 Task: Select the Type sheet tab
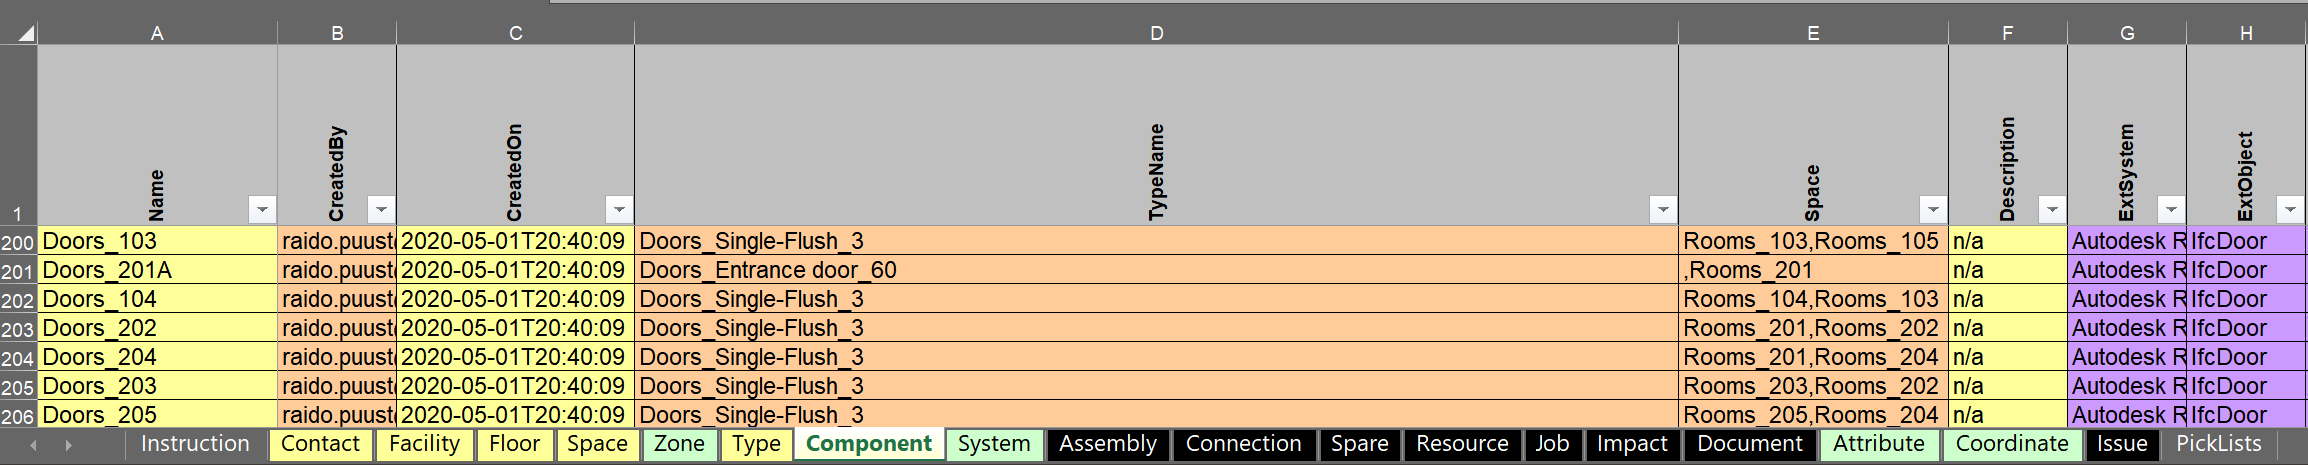tap(756, 444)
